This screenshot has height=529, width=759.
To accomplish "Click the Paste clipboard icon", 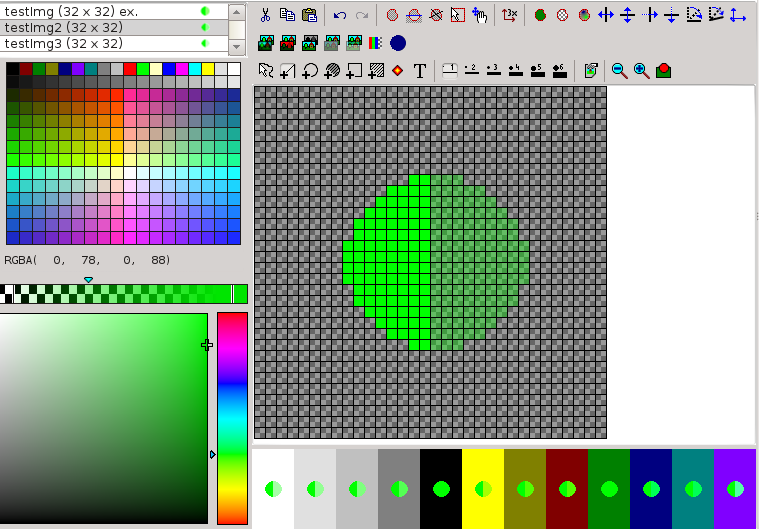I will 309,15.
